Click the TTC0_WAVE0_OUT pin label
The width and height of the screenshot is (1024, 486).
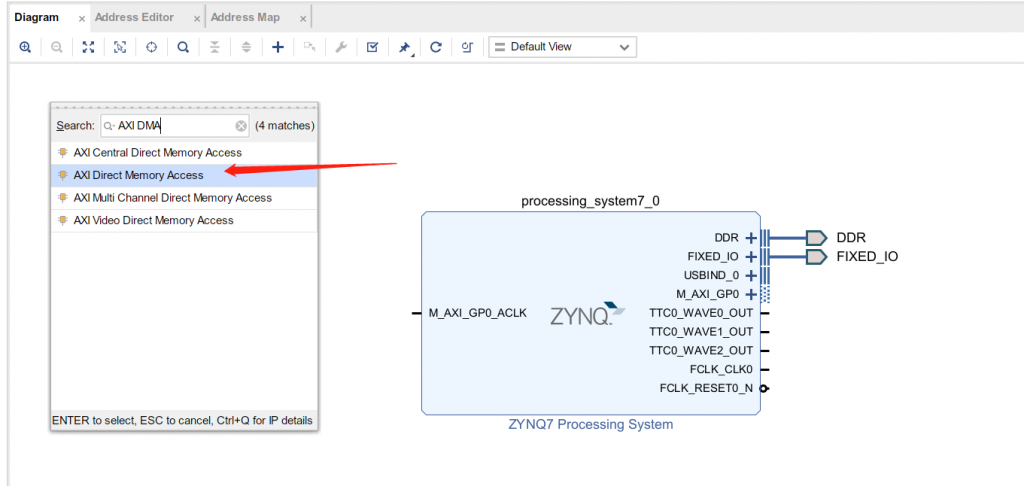pos(701,313)
